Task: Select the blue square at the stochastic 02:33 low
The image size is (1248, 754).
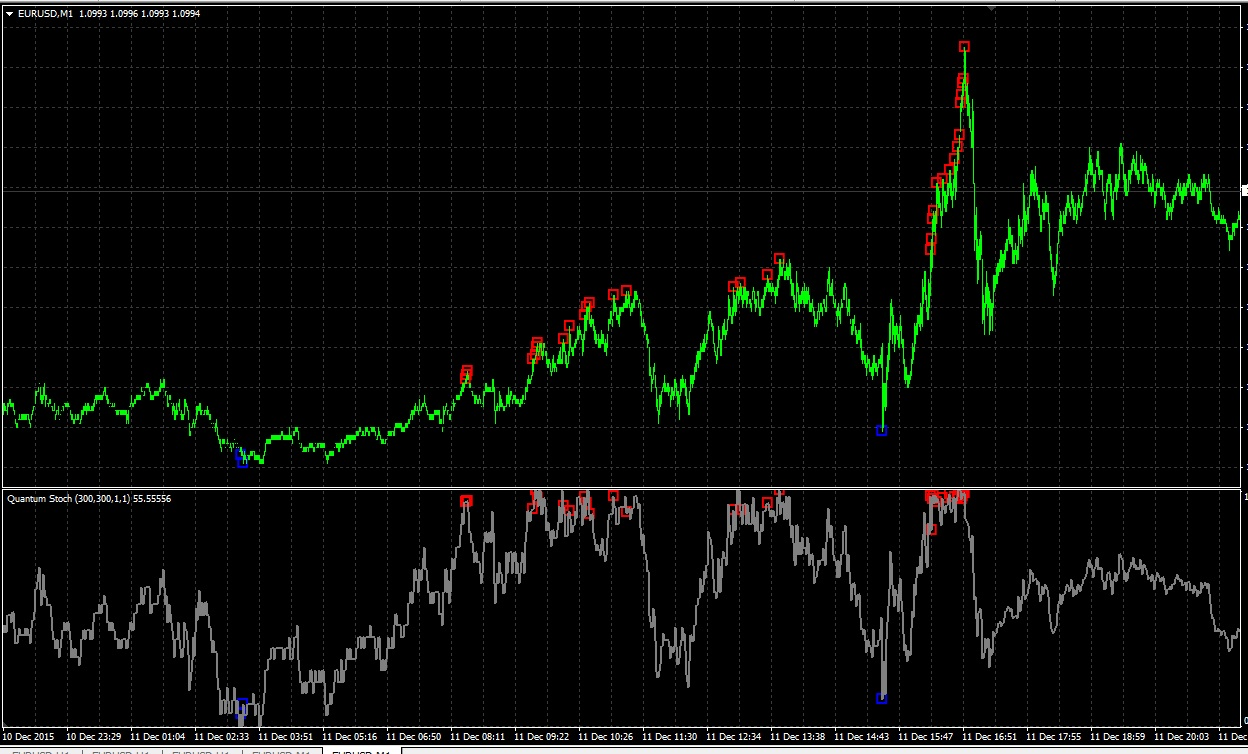Action: pos(241,706)
